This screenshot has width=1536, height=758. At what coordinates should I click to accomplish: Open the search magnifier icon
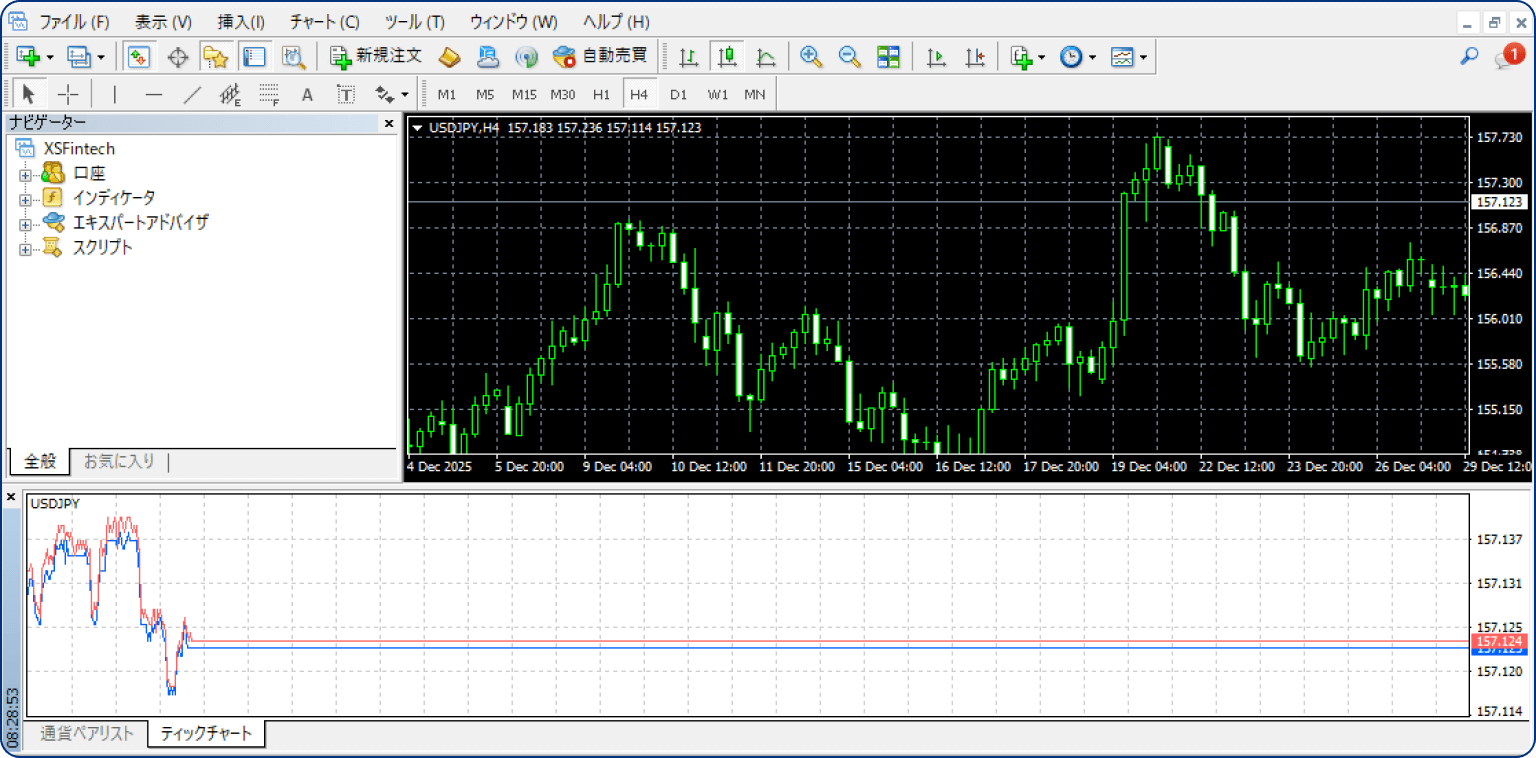(x=1469, y=57)
